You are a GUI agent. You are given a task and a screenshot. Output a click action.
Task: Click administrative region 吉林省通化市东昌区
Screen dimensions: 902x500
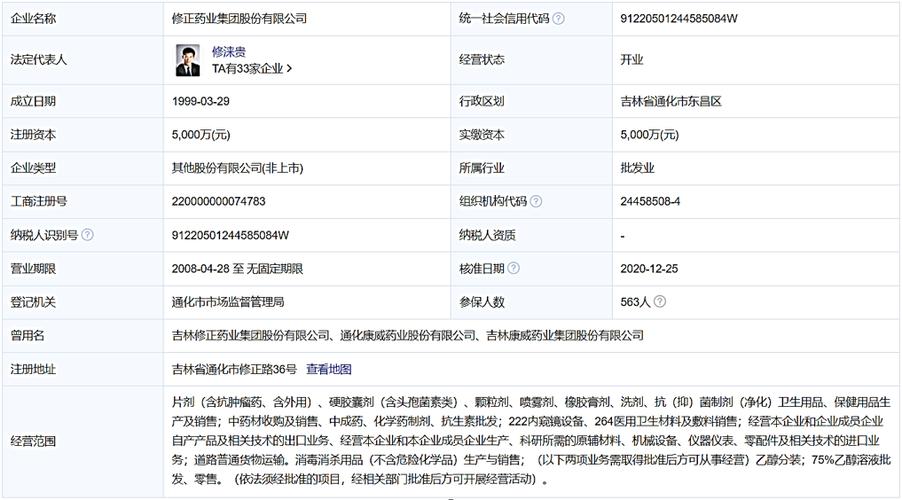coord(671,101)
